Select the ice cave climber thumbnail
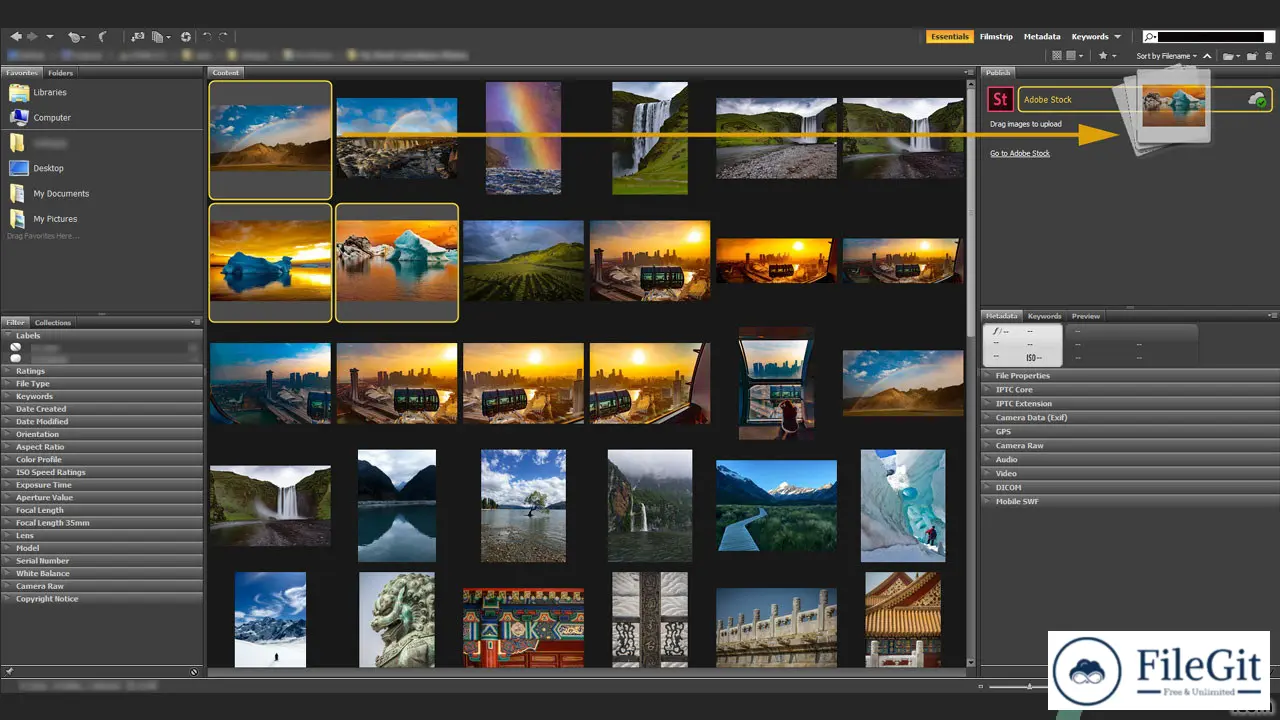1280x720 pixels. [903, 505]
